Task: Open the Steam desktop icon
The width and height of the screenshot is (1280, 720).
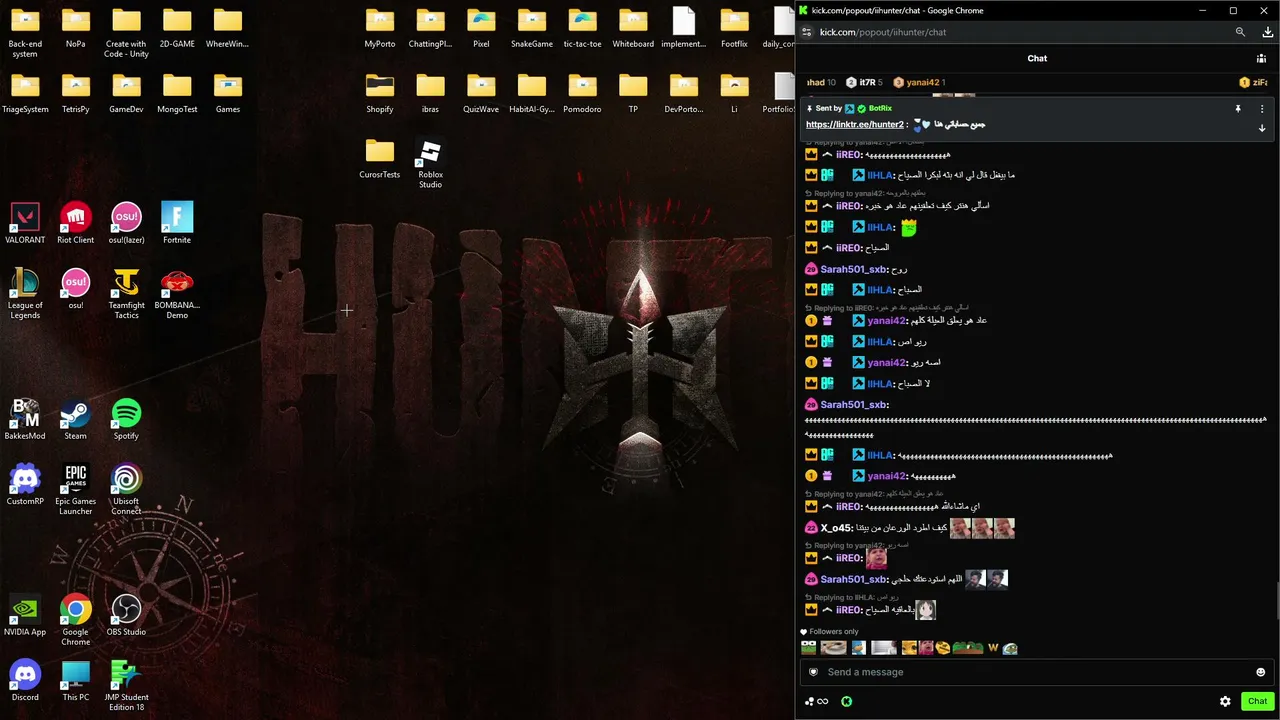Action: coord(76,420)
